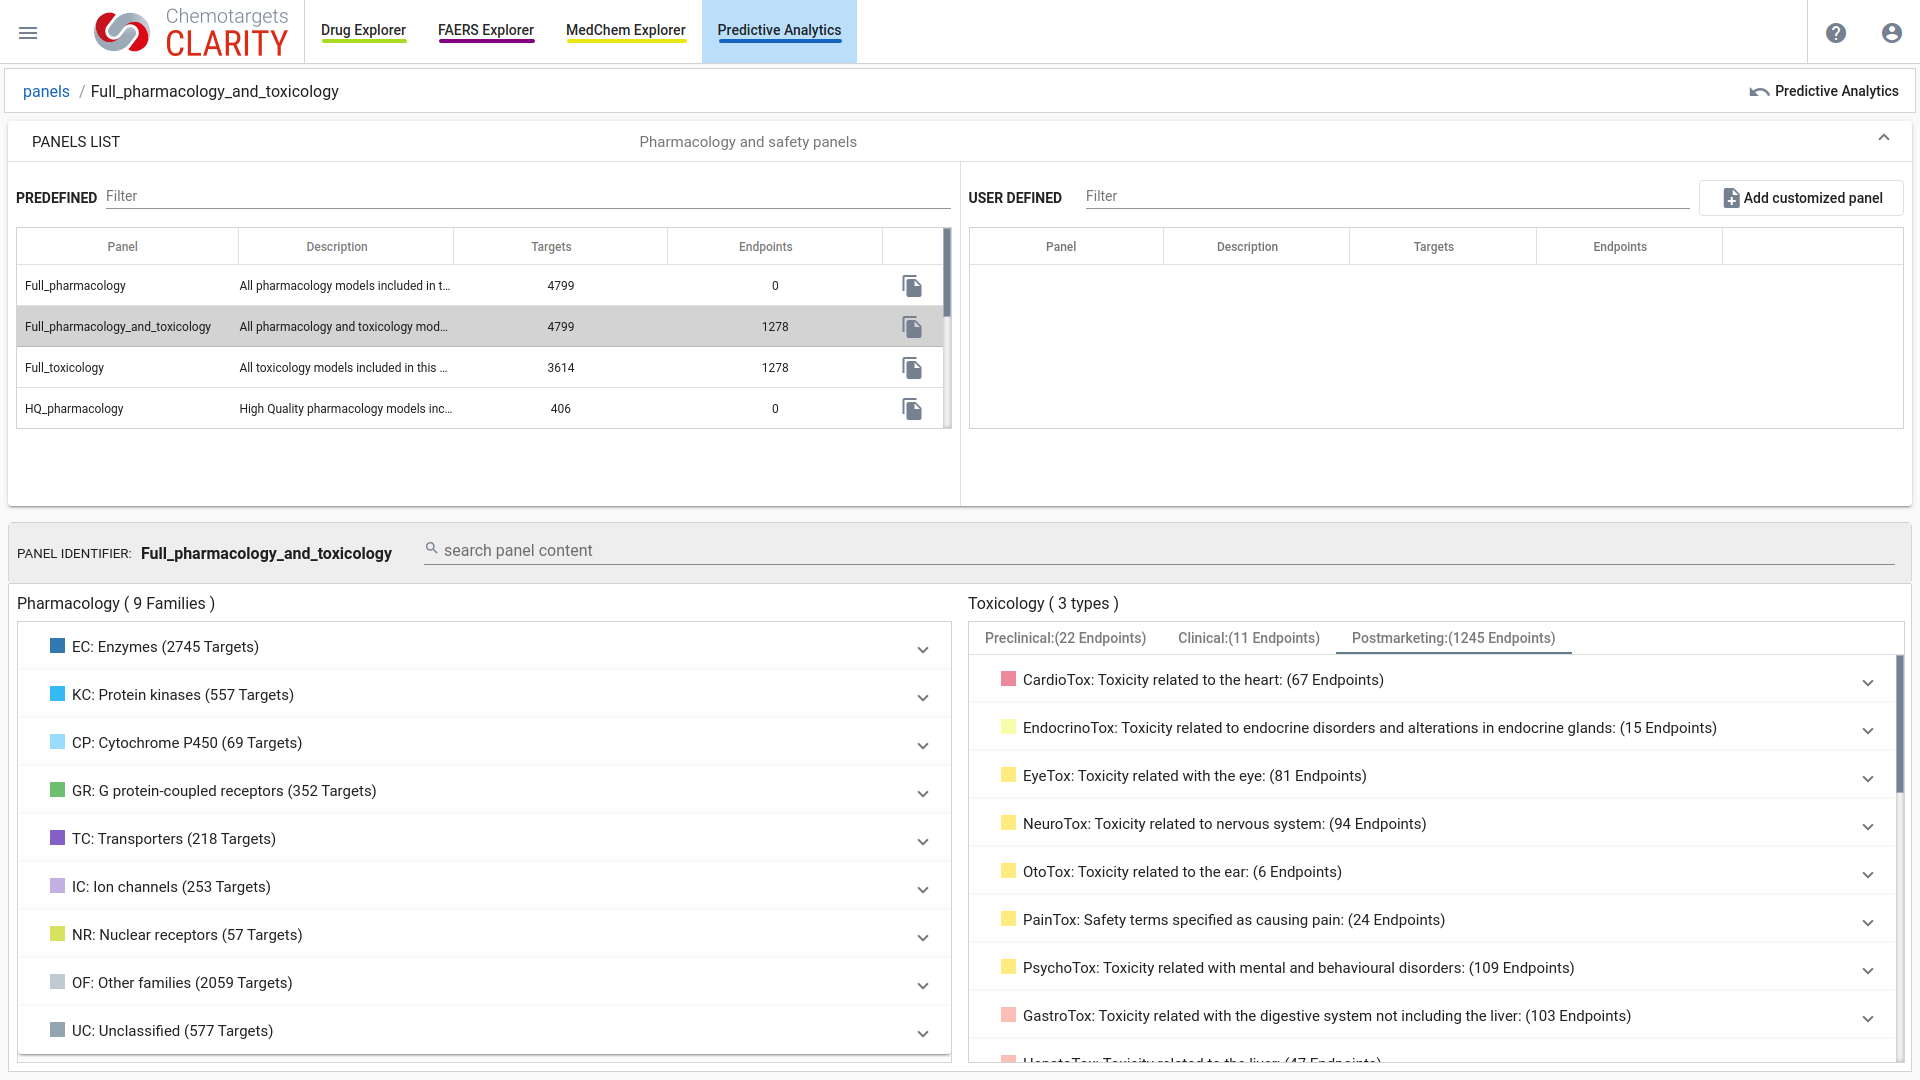Image resolution: width=1920 pixels, height=1080 pixels.
Task: Expand CP: Cytochrome P450 family
Action: click(x=923, y=746)
